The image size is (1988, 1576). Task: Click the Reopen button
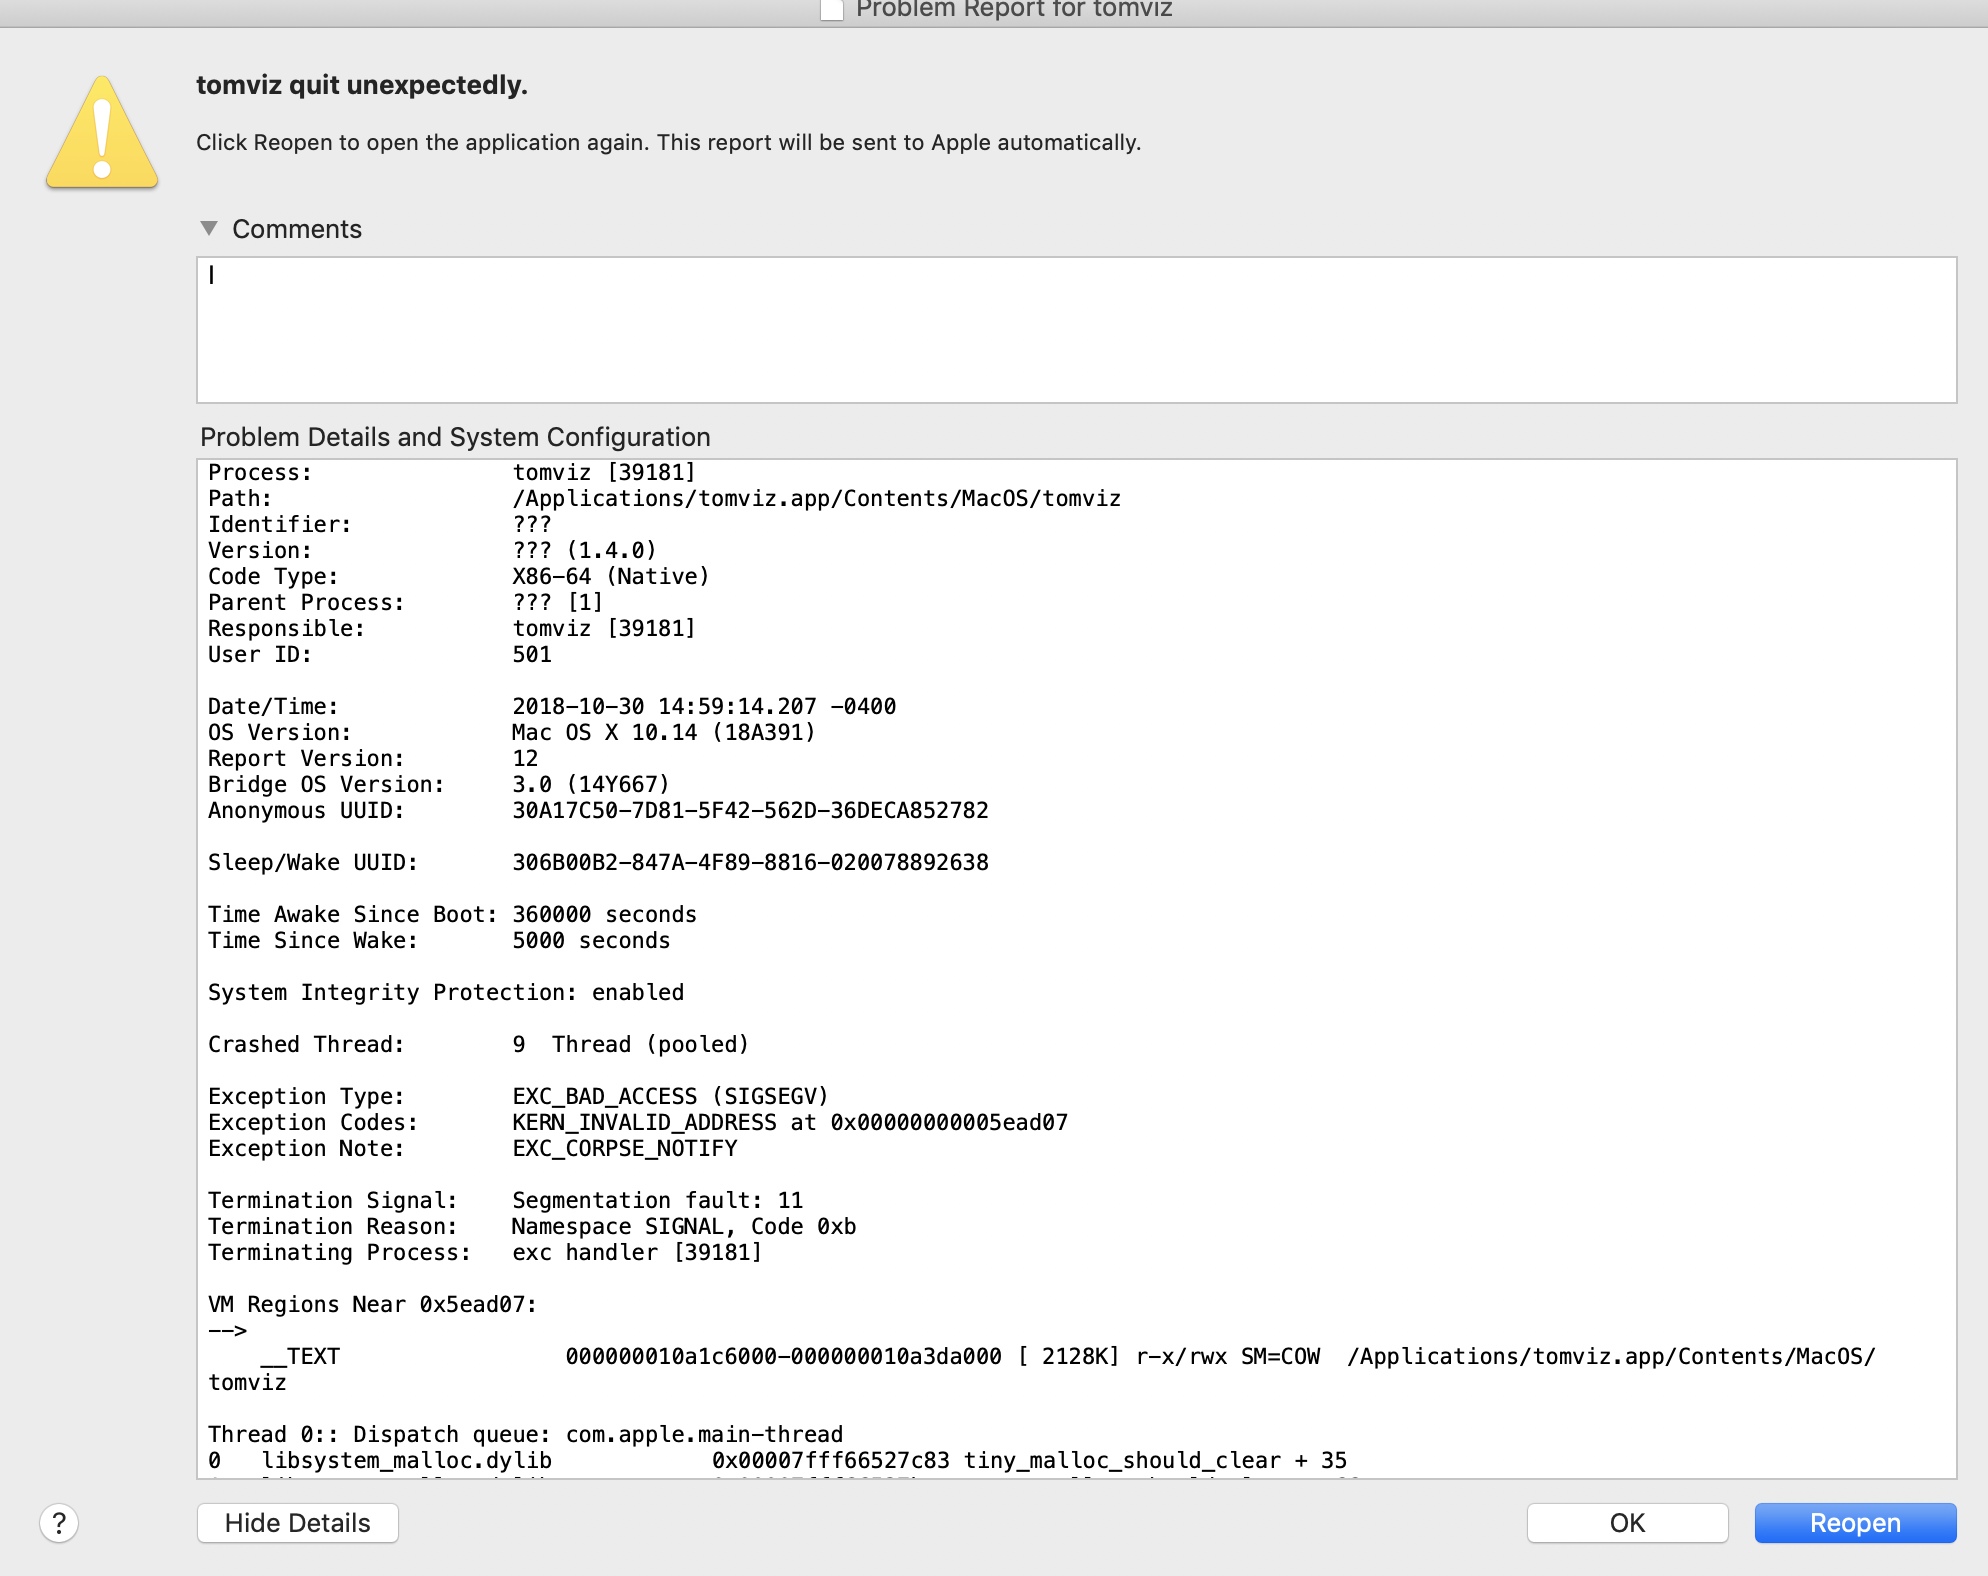(x=1855, y=1523)
